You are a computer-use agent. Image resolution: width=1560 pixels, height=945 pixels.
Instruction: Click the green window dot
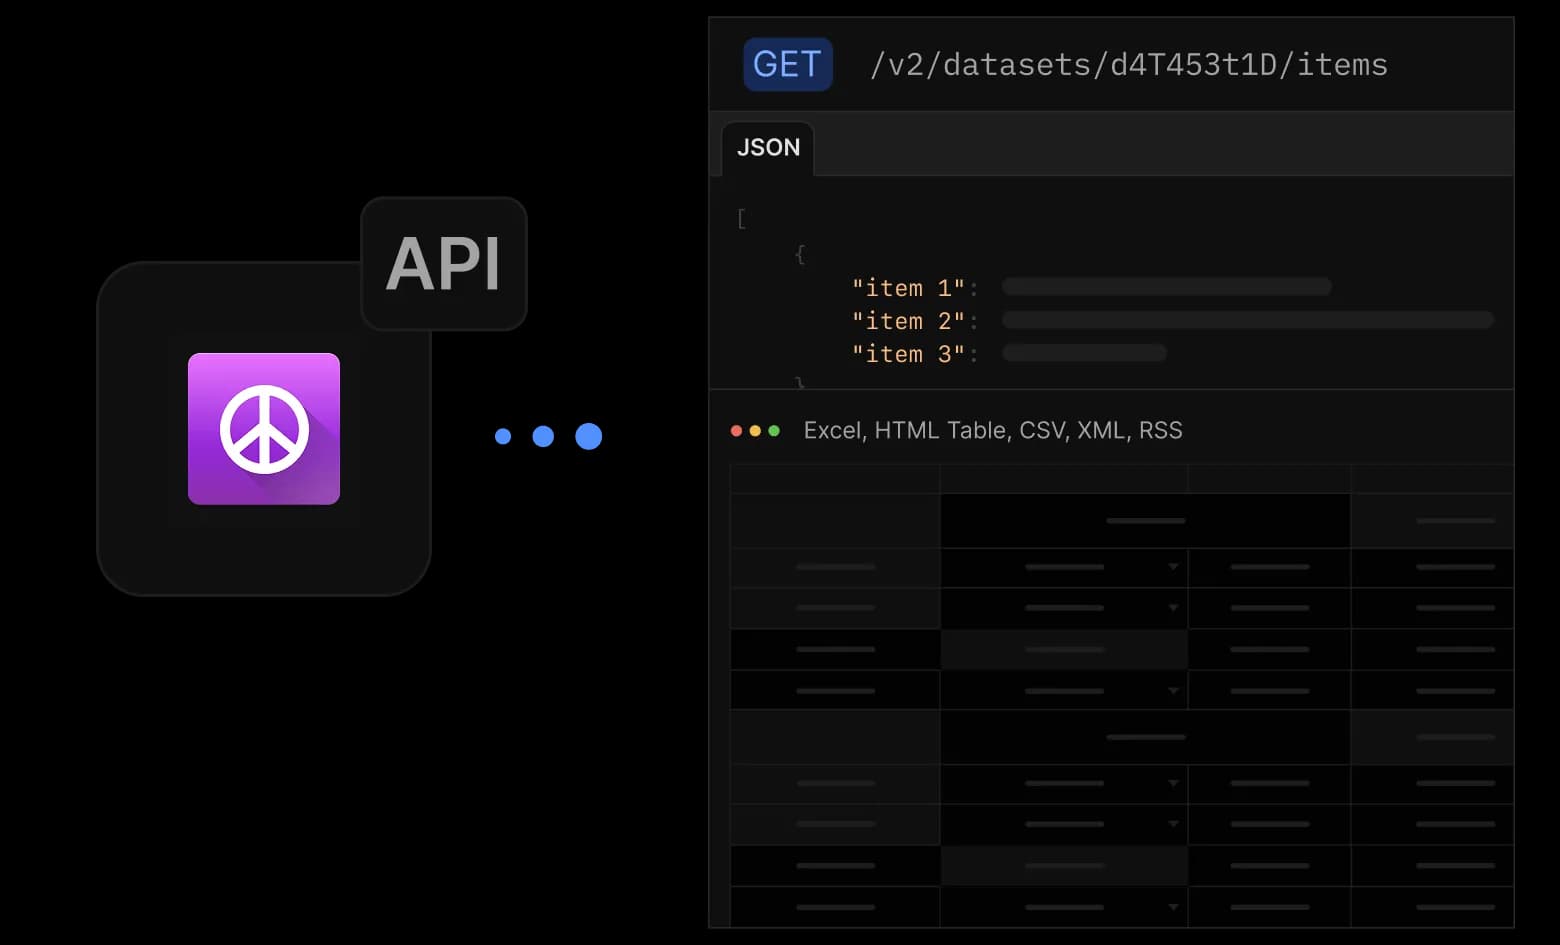click(x=774, y=431)
